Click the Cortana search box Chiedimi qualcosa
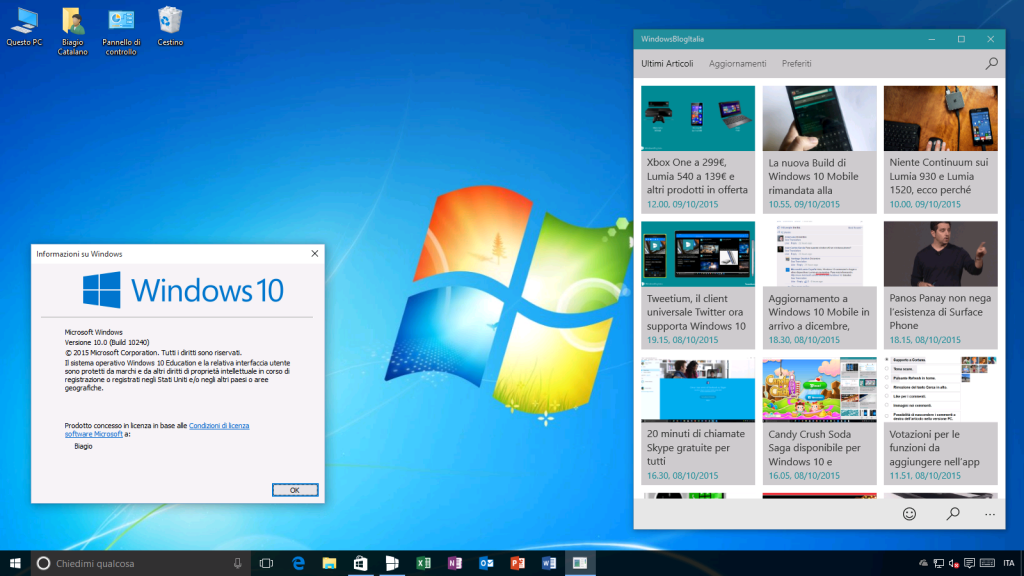Viewport: 1024px width, 576px height. 140,563
